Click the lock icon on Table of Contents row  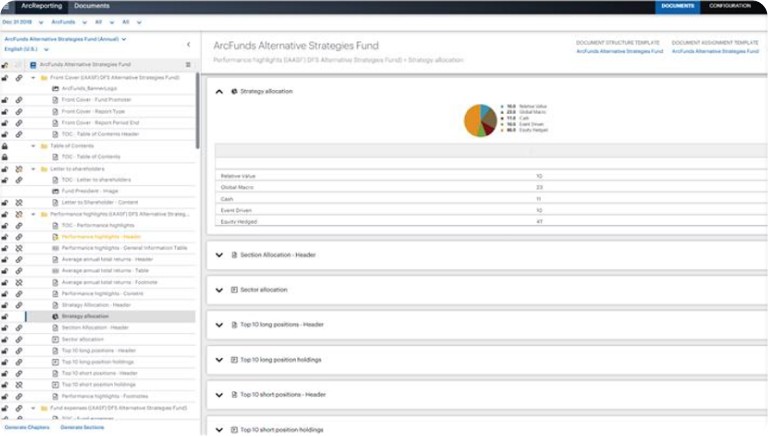[5, 146]
